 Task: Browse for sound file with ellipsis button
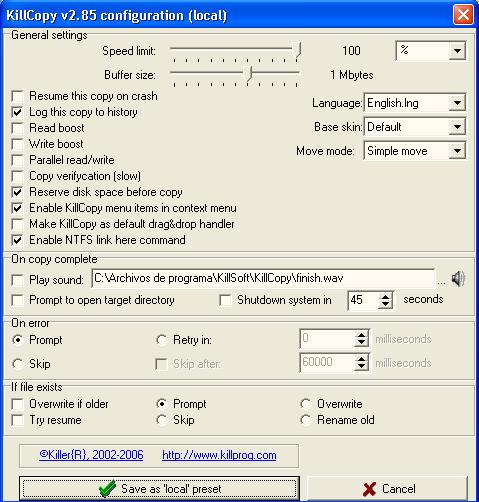point(441,282)
